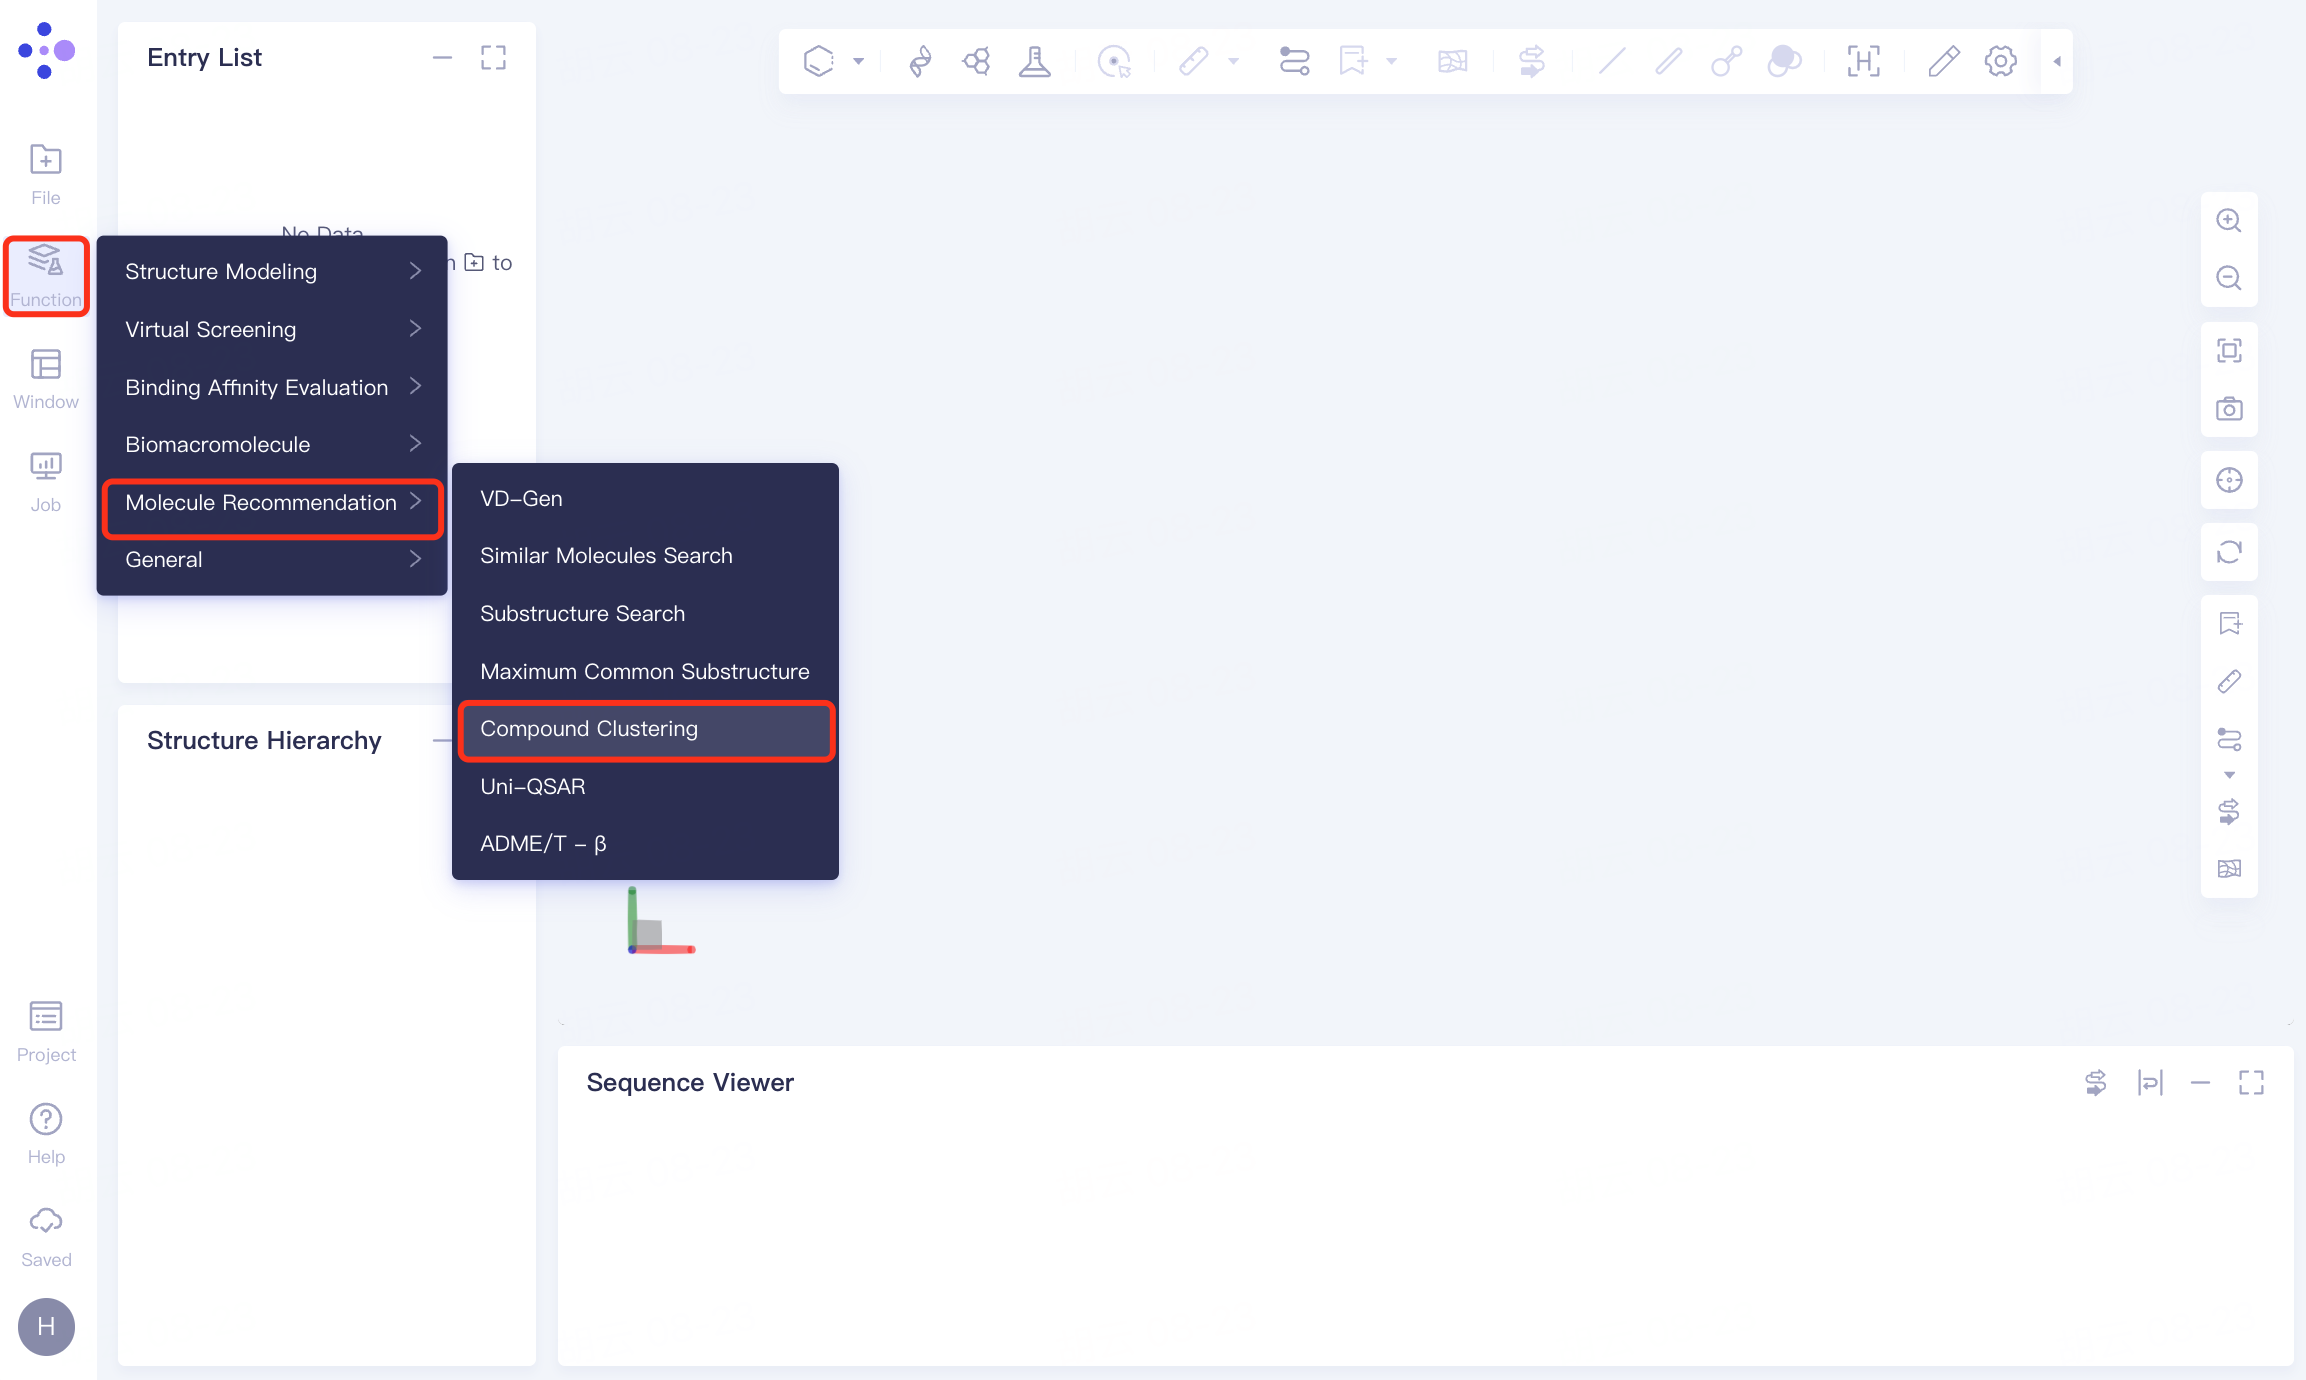Image resolution: width=2306 pixels, height=1380 pixels.
Task: Maximize the Sequence Viewer panel
Action: (2251, 1082)
